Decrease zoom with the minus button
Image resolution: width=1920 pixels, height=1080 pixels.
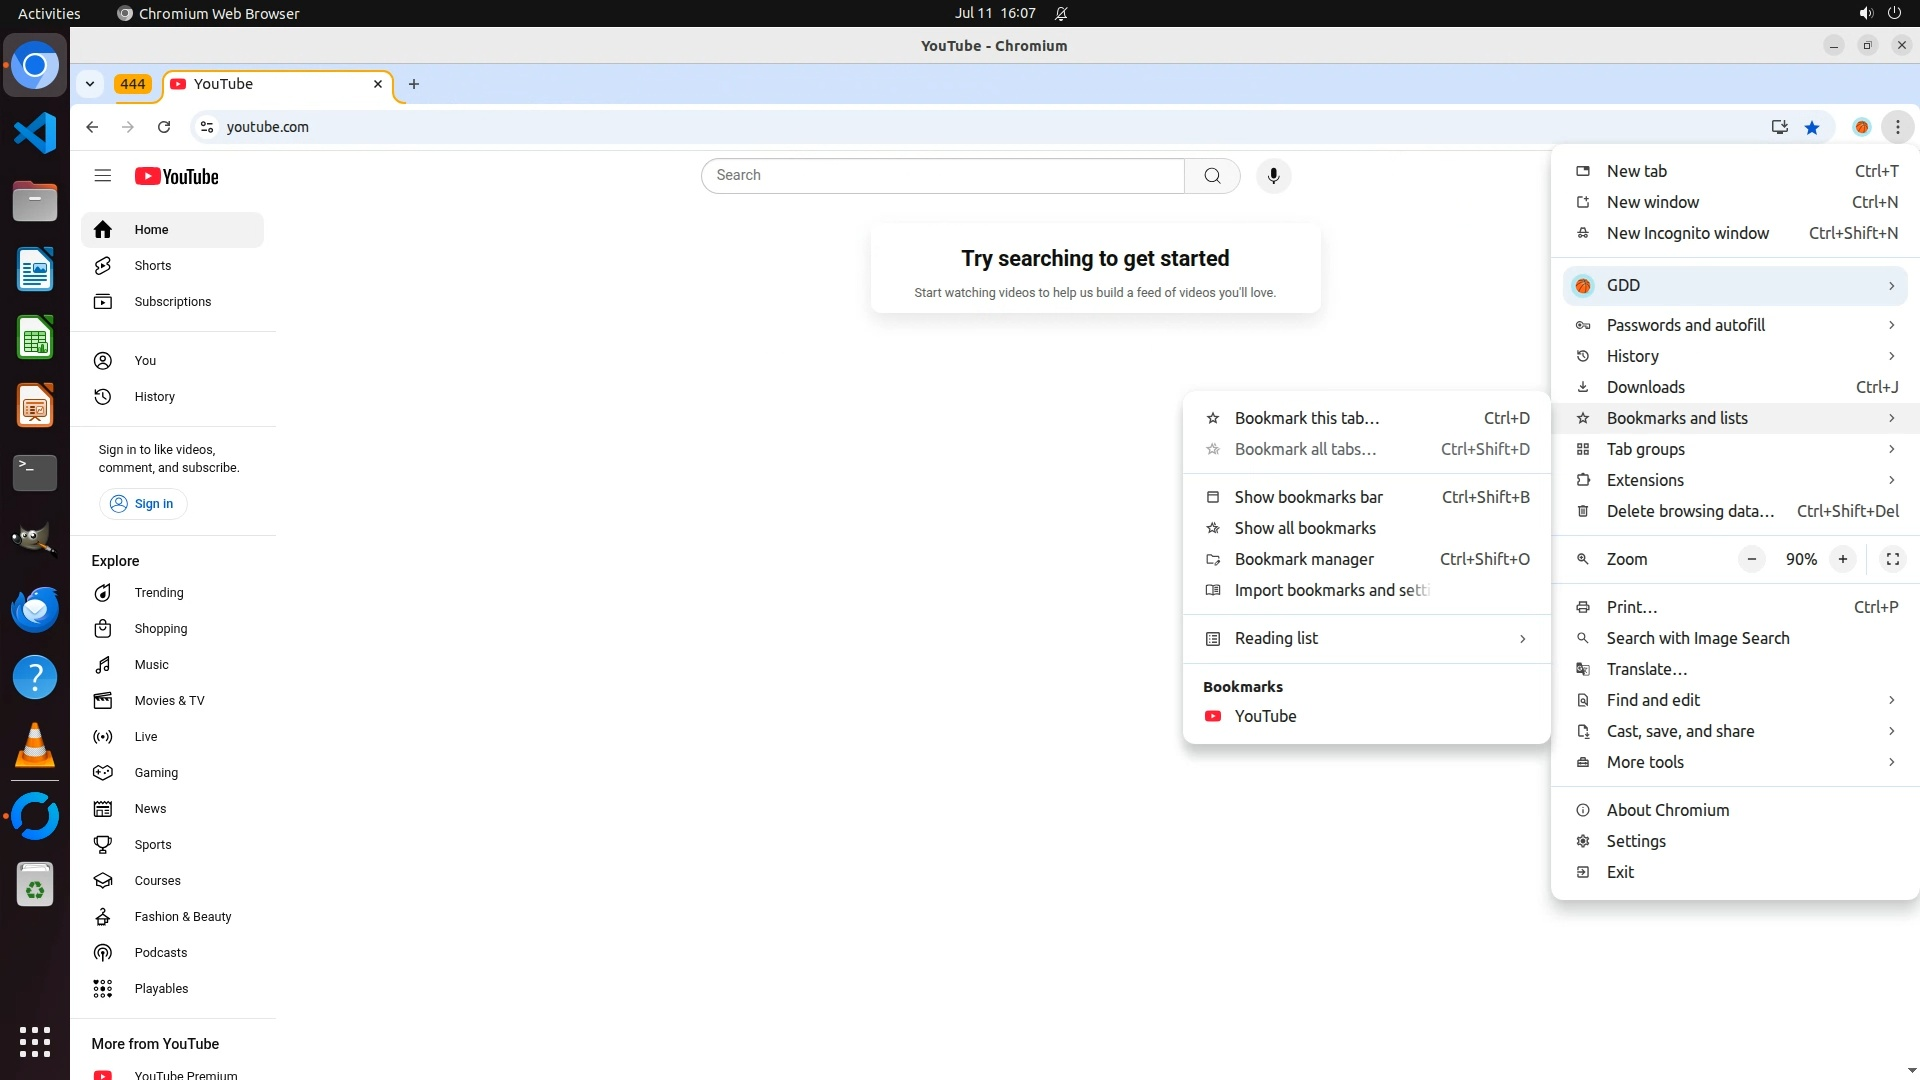coord(1751,559)
